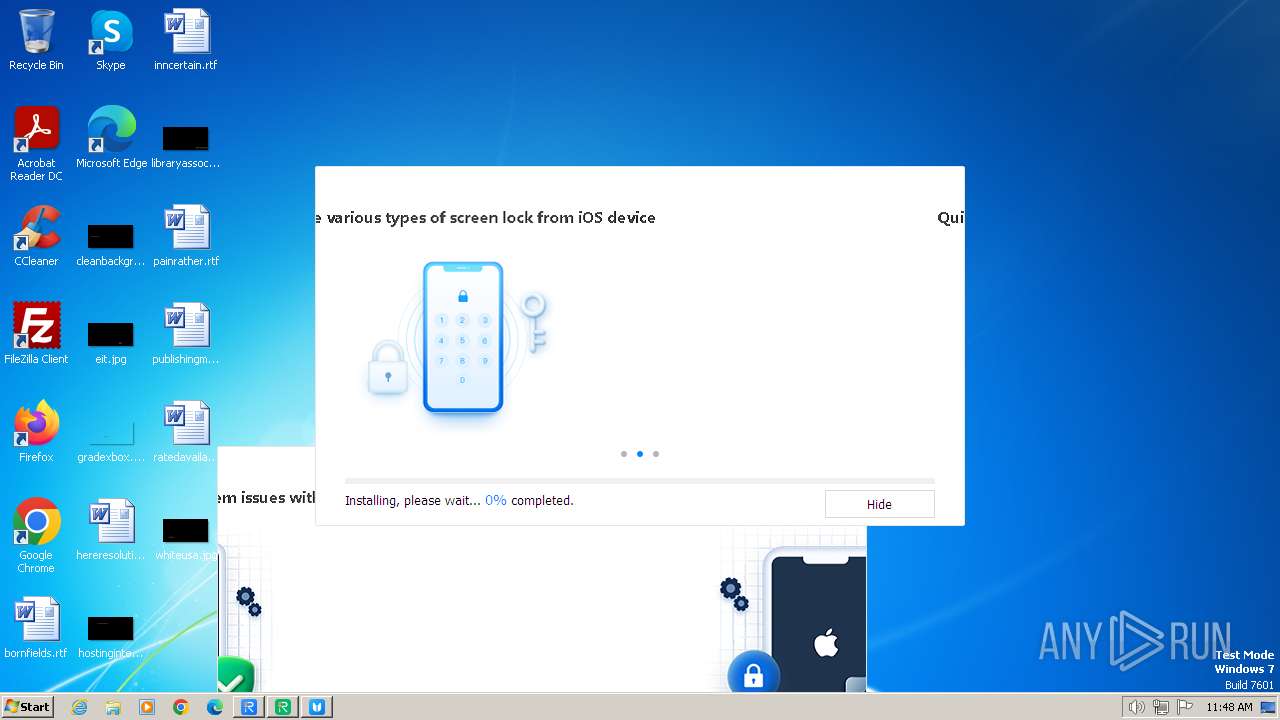Select the first carousel page dot
Screen dimensions: 1280x720
[x=624, y=454]
